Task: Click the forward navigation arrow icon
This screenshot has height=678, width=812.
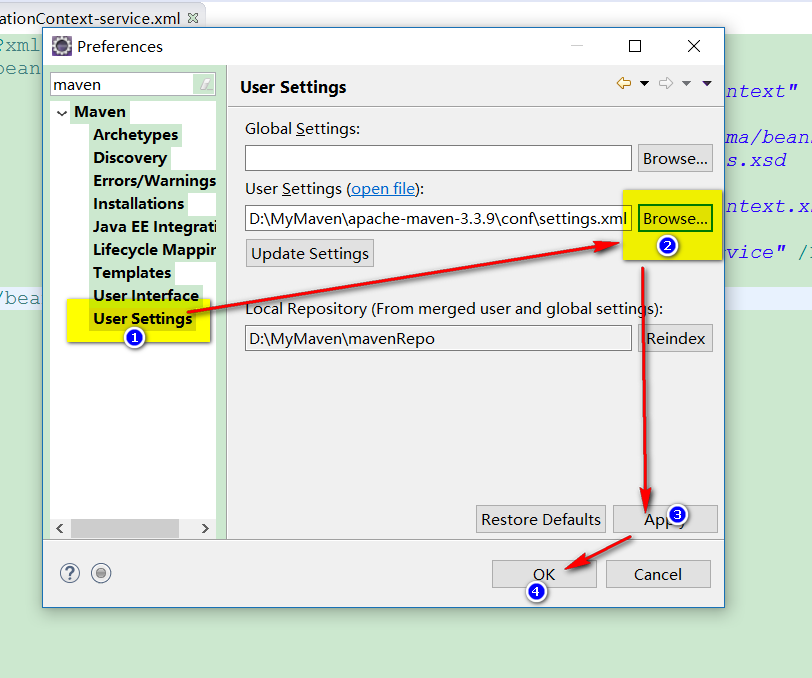Action: coord(666,83)
